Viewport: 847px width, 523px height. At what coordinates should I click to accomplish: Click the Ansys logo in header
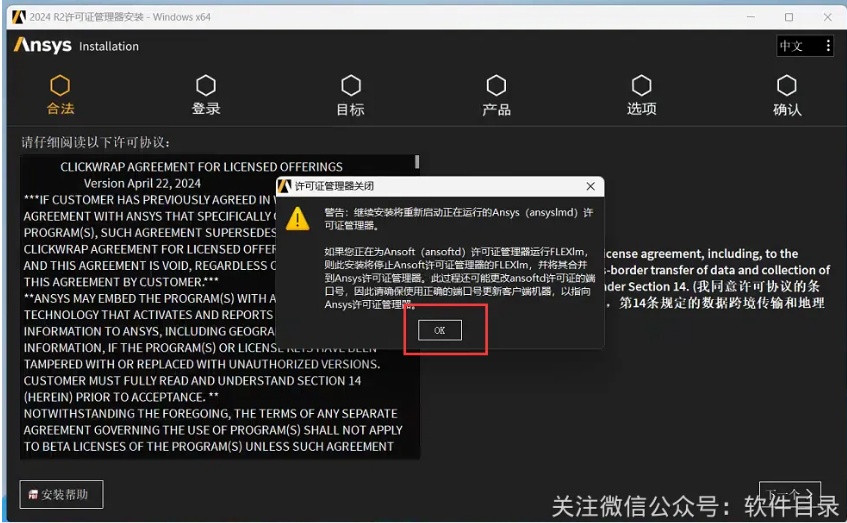[42, 46]
